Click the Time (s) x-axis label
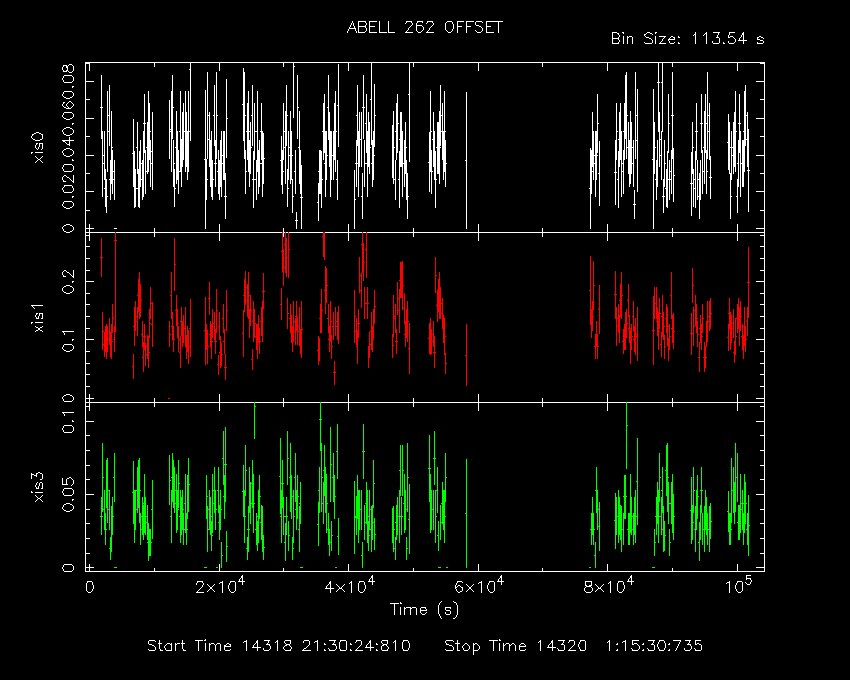This screenshot has height=680, width=850. [x=424, y=610]
